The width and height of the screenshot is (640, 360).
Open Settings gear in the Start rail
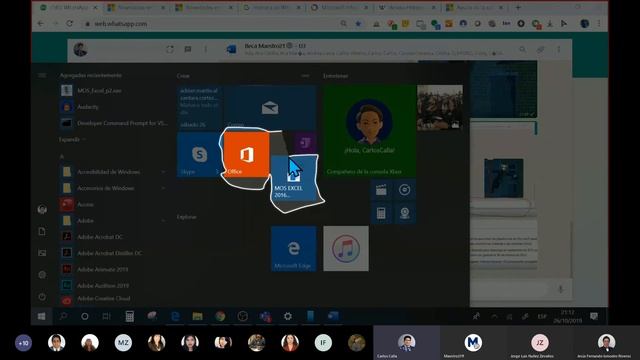42,275
